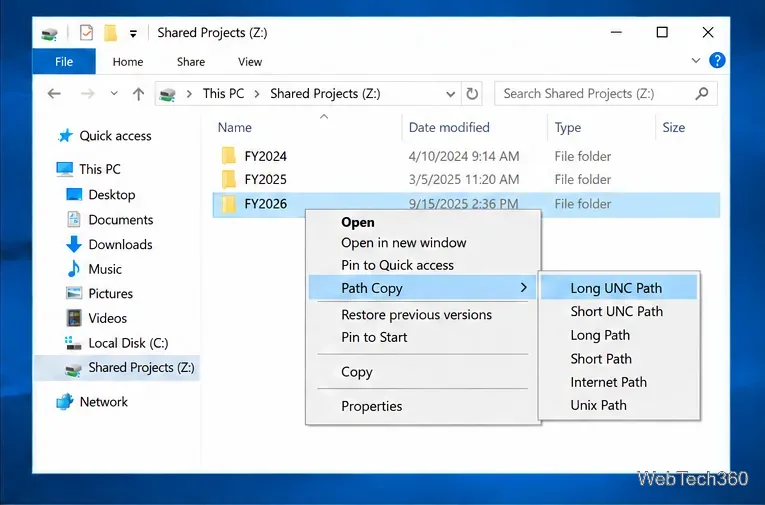
Task: Copy the Short UNC Path
Action: coord(619,312)
